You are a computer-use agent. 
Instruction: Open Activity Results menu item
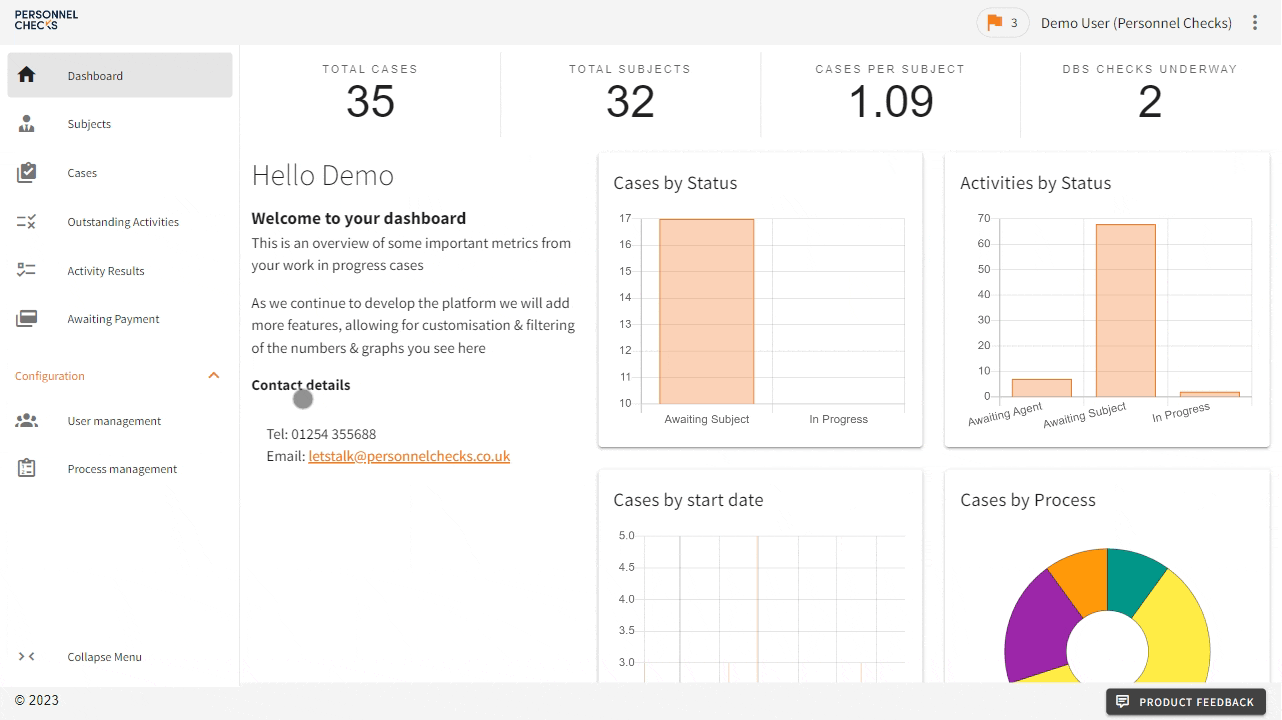point(120,271)
